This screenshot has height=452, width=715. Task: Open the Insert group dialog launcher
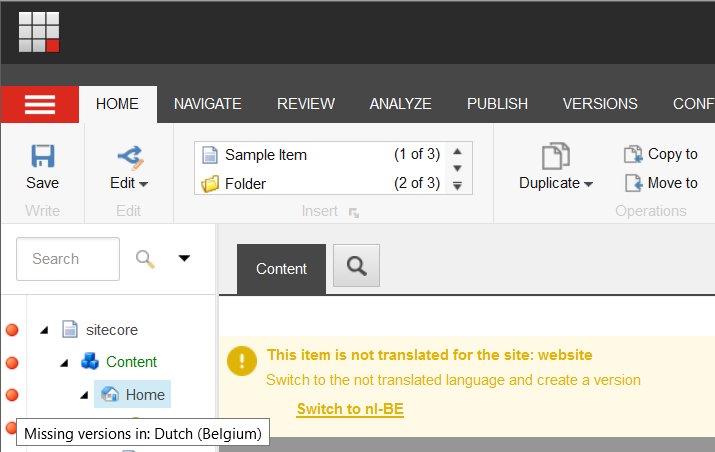pos(354,213)
